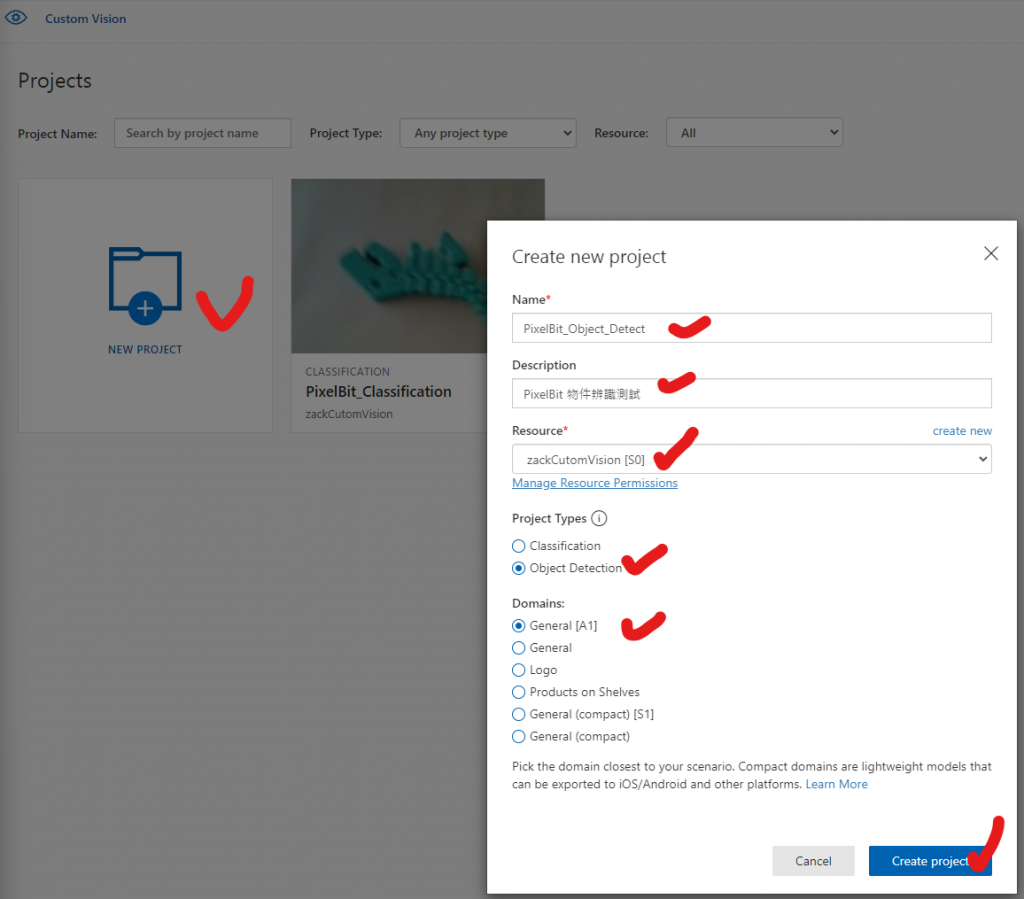This screenshot has height=899, width=1024.
Task: Select the Logo domain
Action: pyautogui.click(x=519, y=670)
